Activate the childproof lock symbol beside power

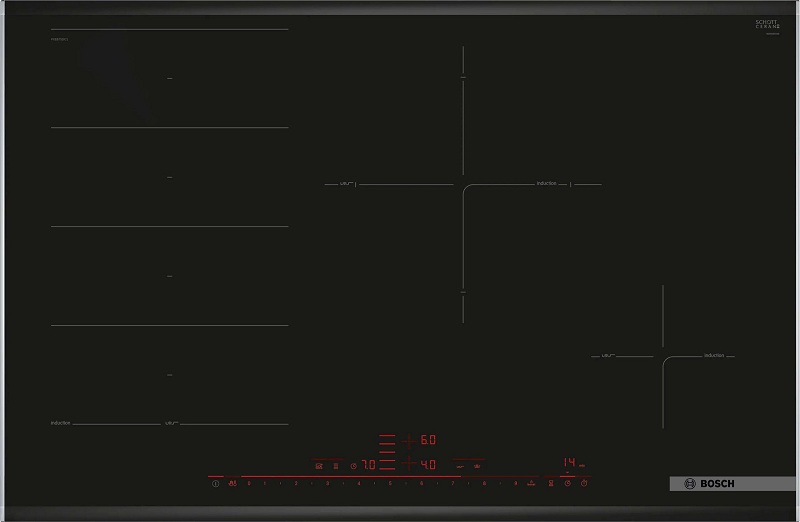point(233,483)
